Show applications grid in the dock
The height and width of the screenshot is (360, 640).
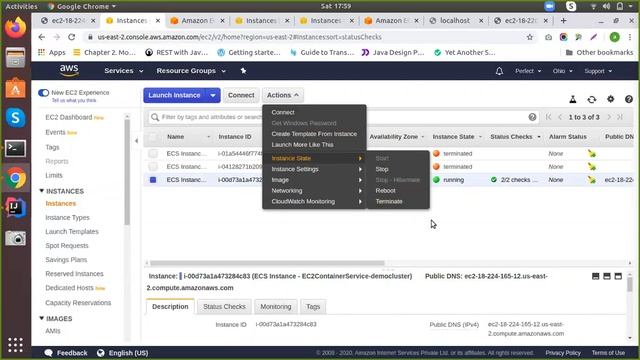(16, 345)
